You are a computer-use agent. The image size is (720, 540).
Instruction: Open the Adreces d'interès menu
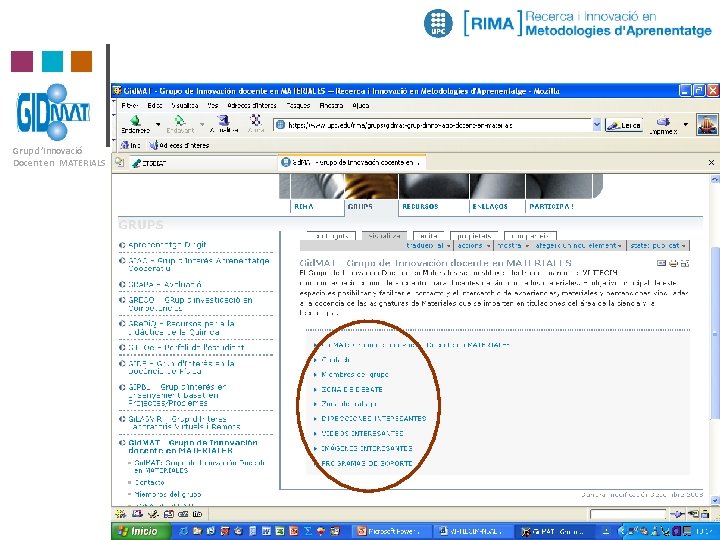[252, 105]
